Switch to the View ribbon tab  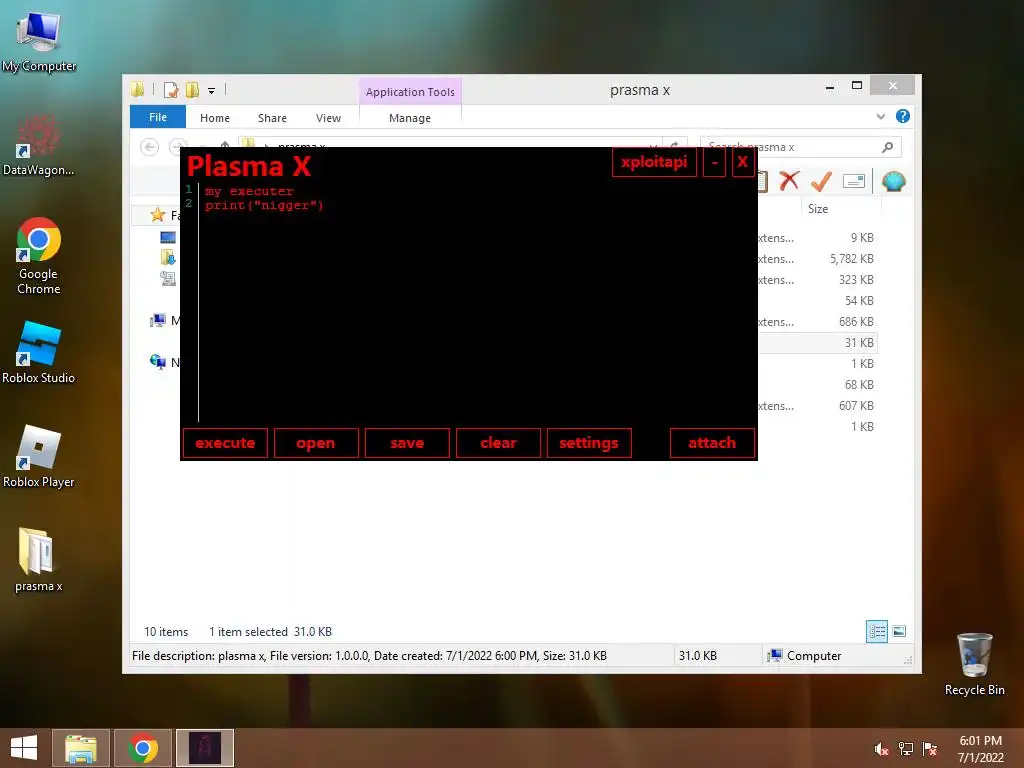(x=328, y=118)
